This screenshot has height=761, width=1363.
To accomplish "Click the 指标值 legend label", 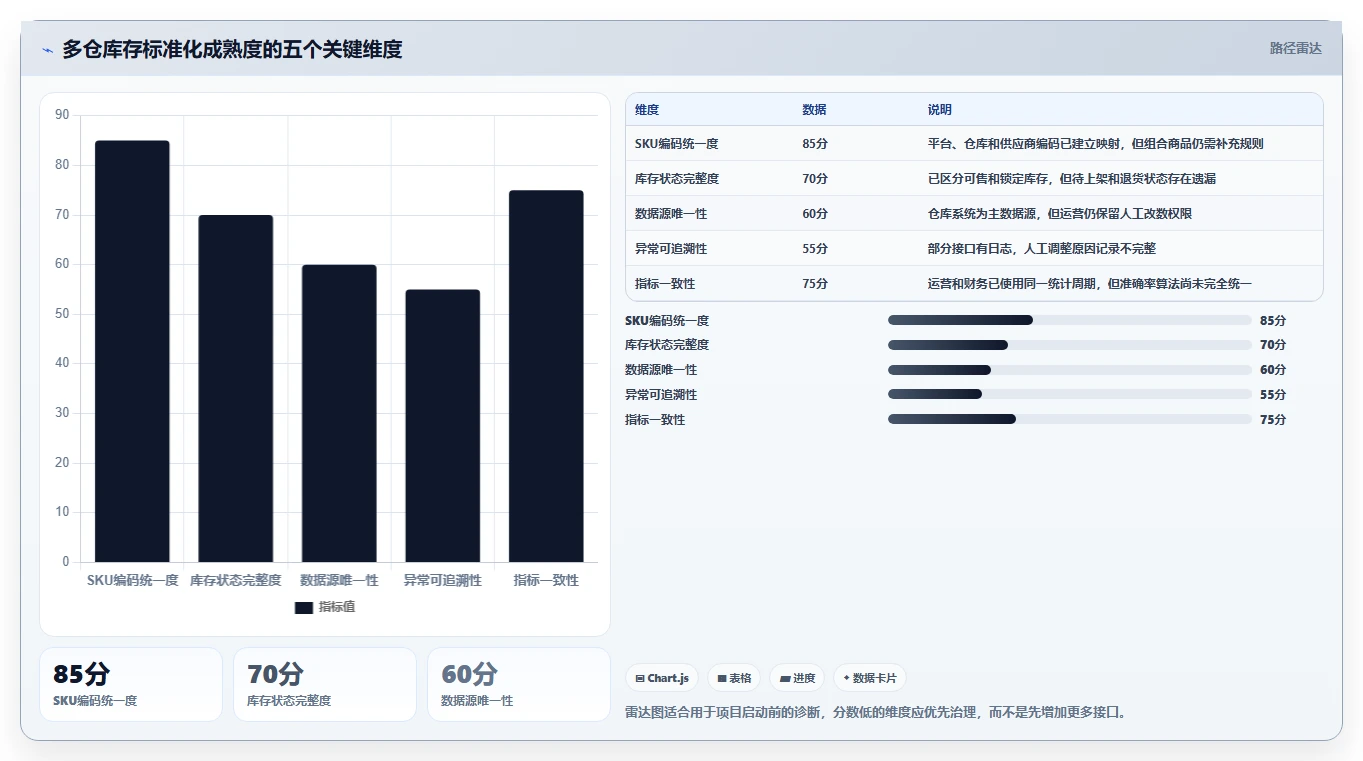I will pos(337,608).
